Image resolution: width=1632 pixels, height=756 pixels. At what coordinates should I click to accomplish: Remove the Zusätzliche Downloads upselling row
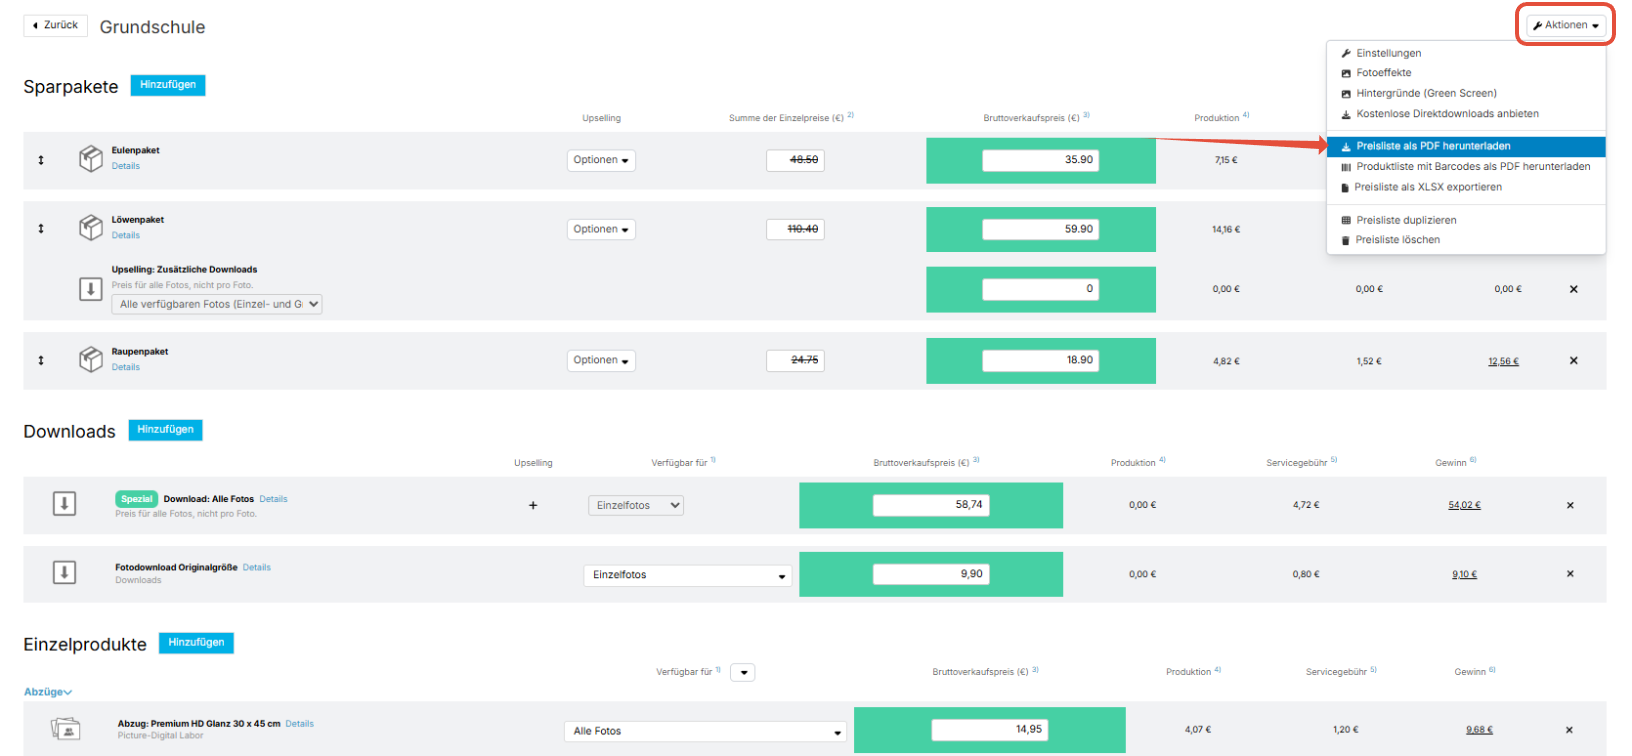coord(1574,289)
